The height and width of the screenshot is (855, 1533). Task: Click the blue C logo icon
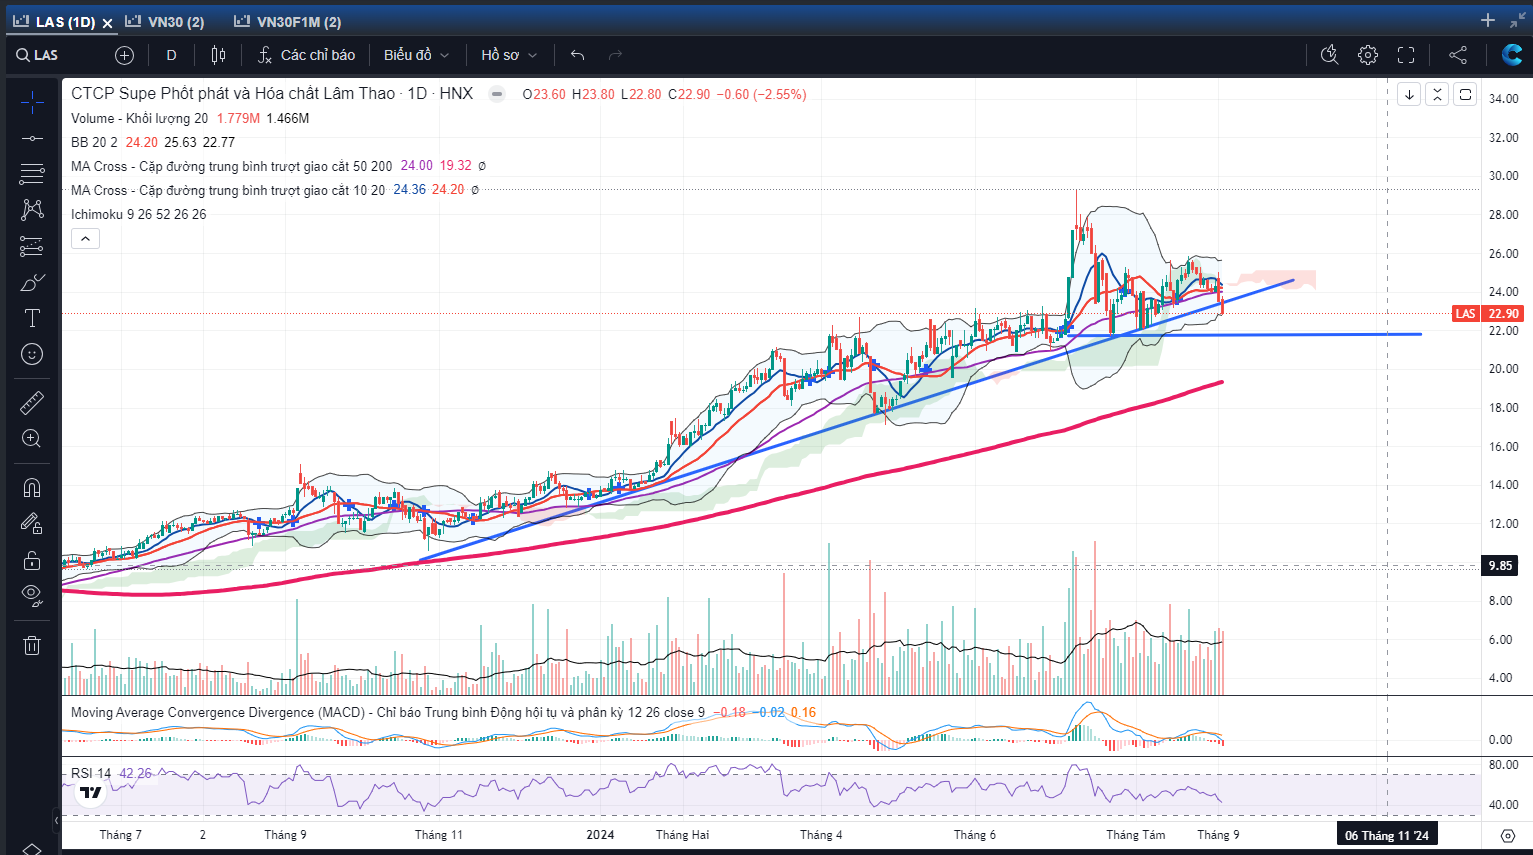coord(1512,55)
